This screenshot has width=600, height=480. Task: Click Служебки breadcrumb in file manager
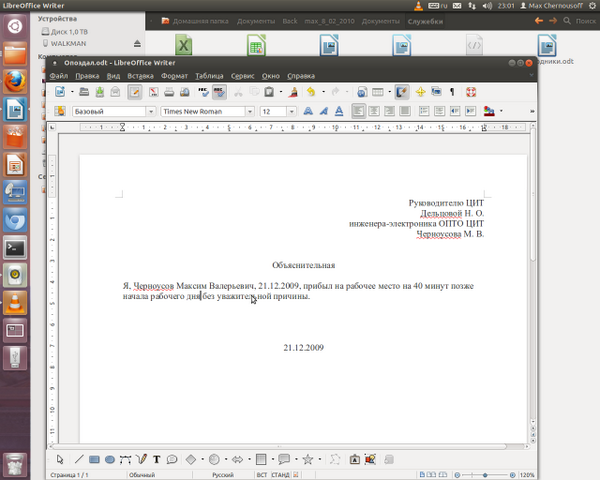[x=425, y=21]
